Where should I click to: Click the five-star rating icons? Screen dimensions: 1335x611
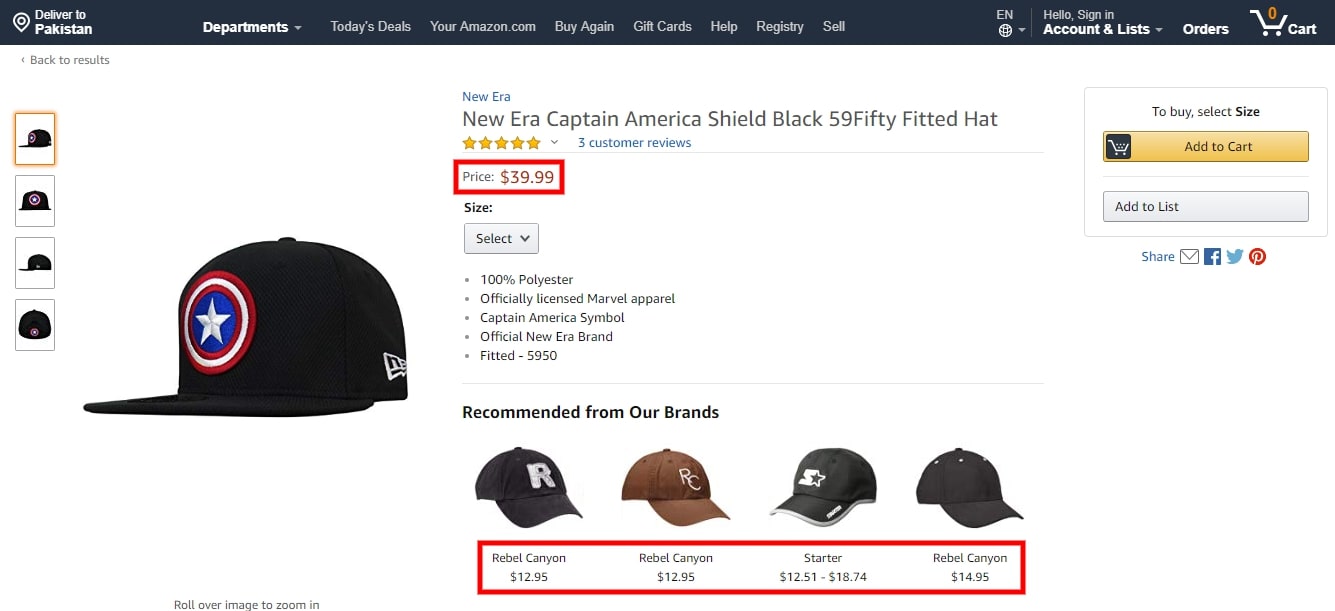(501, 143)
